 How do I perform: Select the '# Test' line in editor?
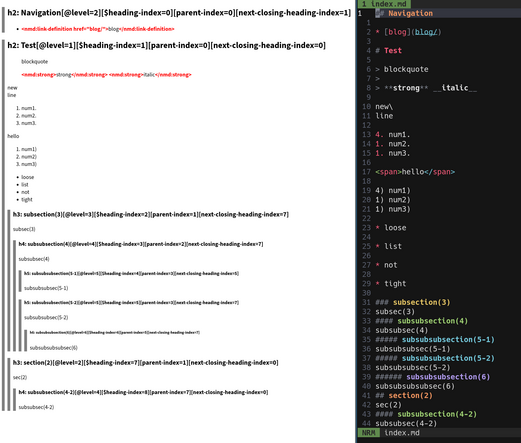388,51
